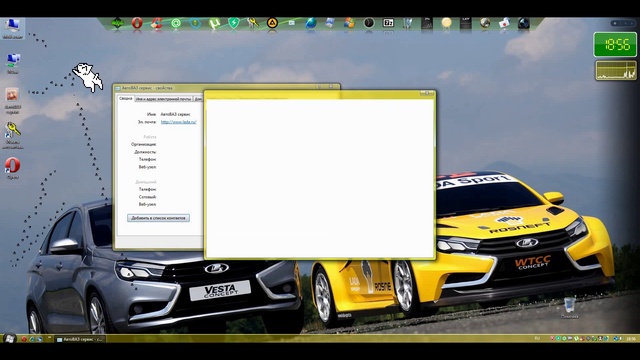This screenshot has height=360, width=640.
Task: Open the green Mail.ru @ agent icon
Action: point(176,23)
